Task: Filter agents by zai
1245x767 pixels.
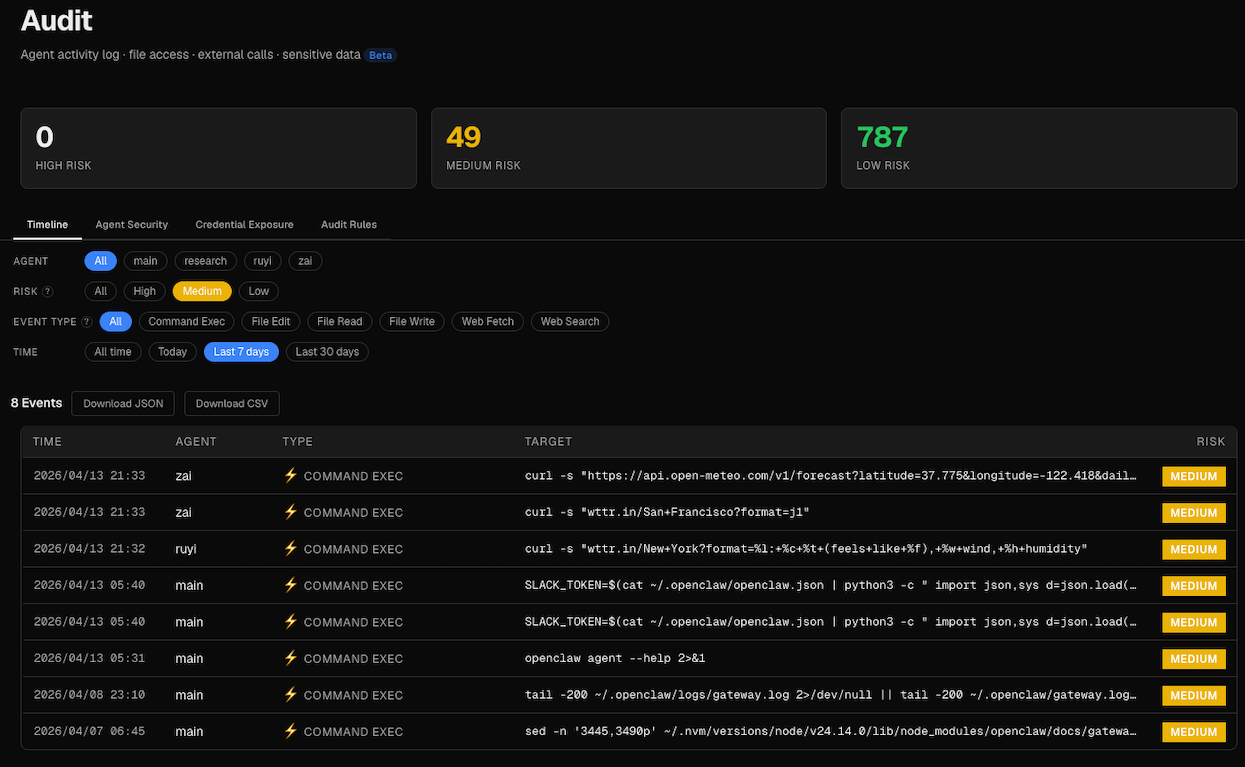Action: pyautogui.click(x=305, y=261)
